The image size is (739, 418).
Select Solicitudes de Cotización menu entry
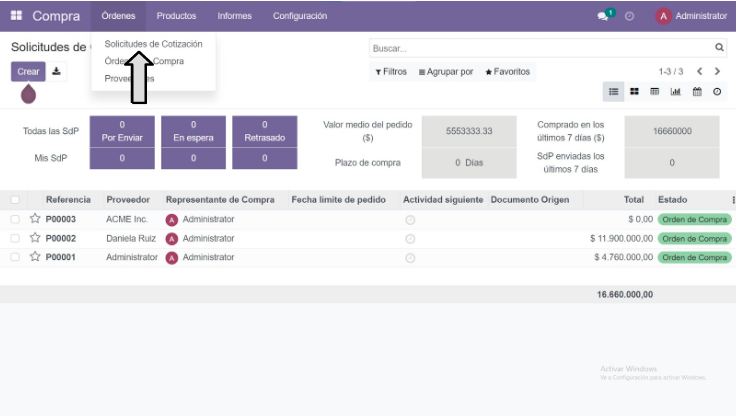[x=153, y=44]
